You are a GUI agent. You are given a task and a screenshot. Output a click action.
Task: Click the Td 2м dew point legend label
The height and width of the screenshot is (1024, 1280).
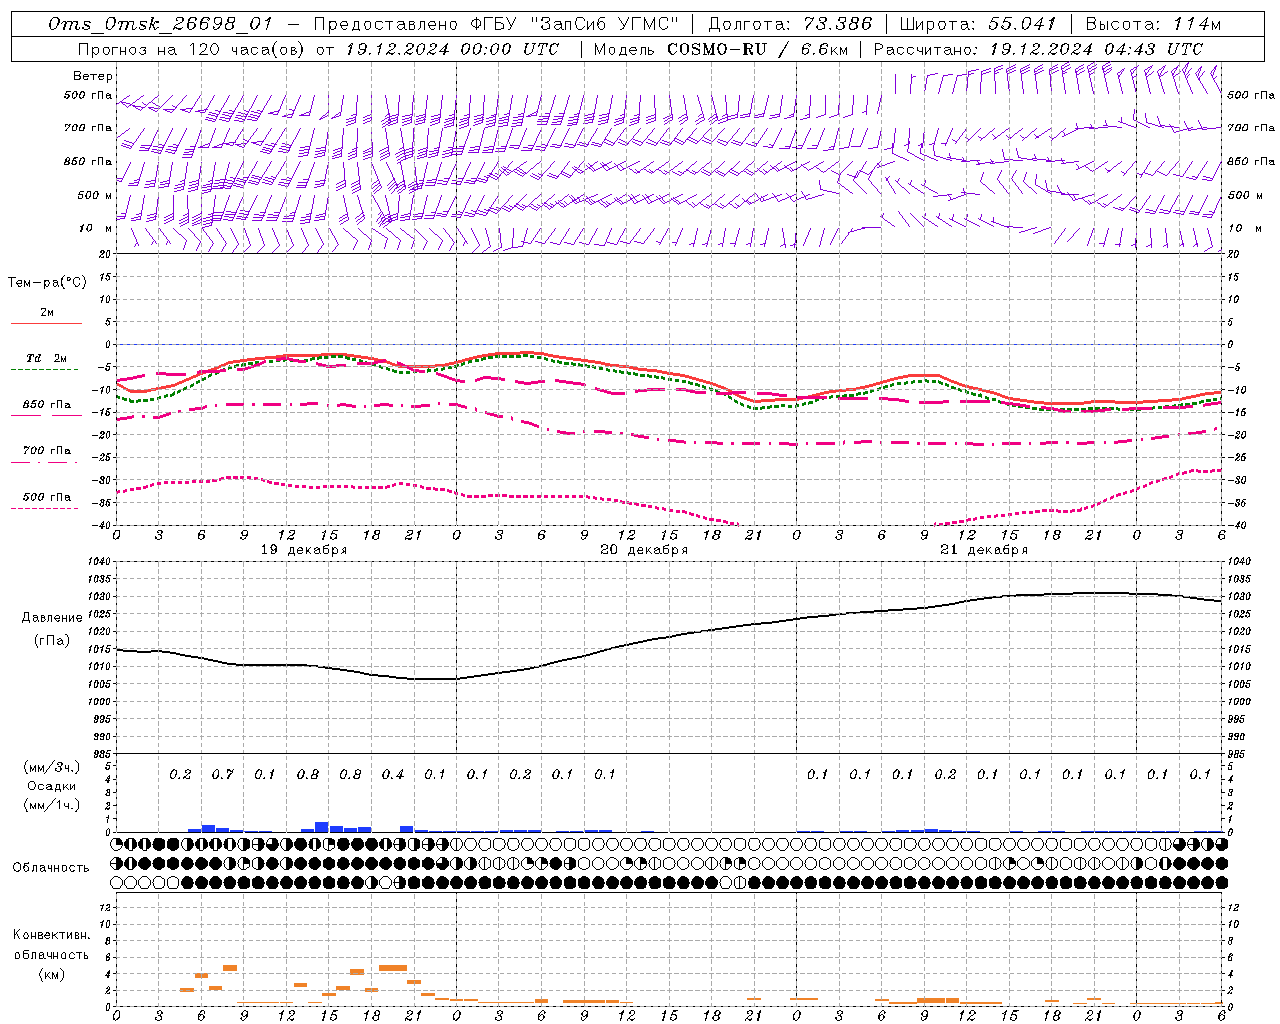[x=47, y=358]
